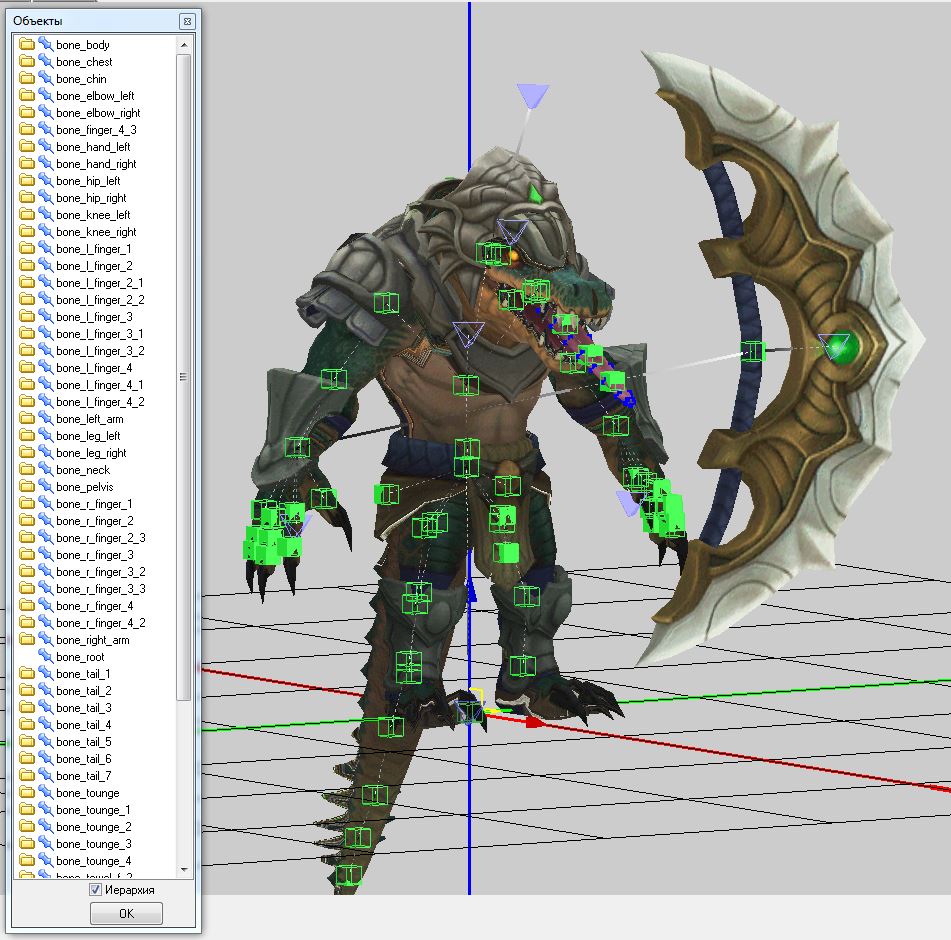This screenshot has height=940, width=951.
Task: Expand the bone_right_arm folder icon
Action: (27, 640)
